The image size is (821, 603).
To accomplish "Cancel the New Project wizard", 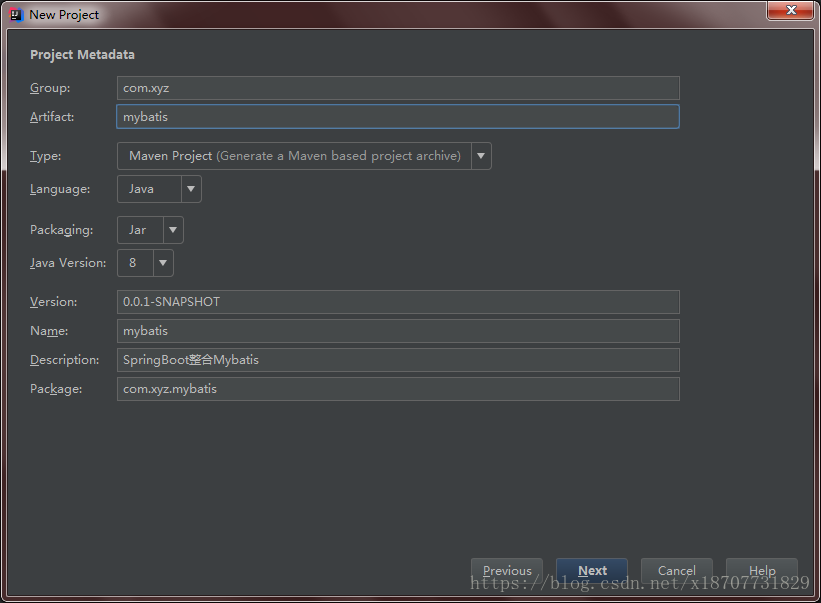I will (x=676, y=571).
